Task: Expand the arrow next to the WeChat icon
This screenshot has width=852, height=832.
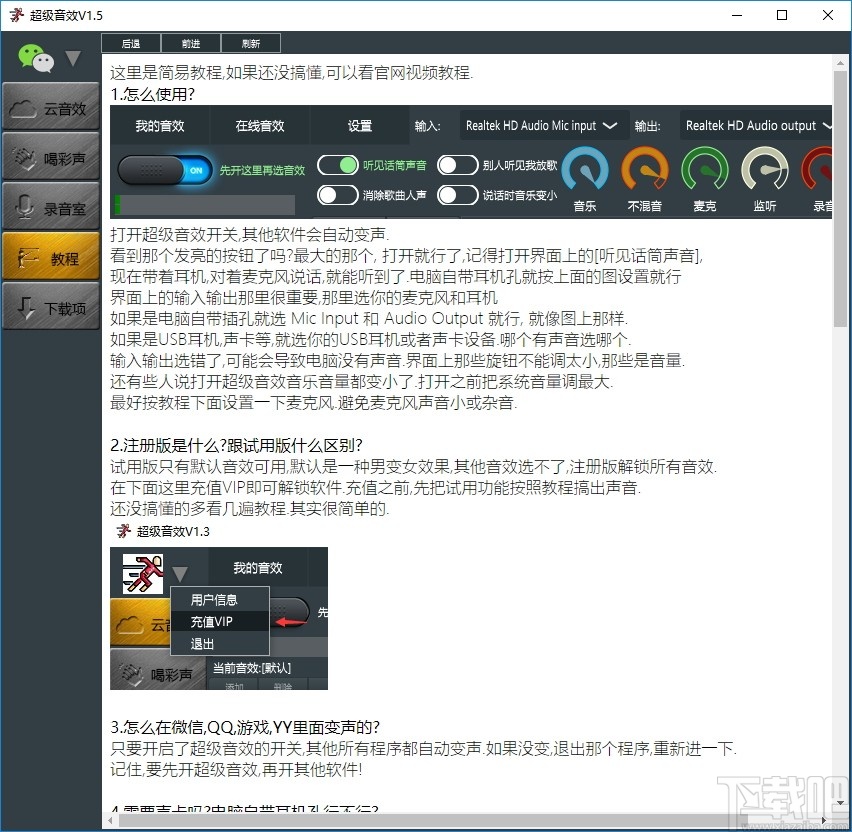Action: point(72,58)
